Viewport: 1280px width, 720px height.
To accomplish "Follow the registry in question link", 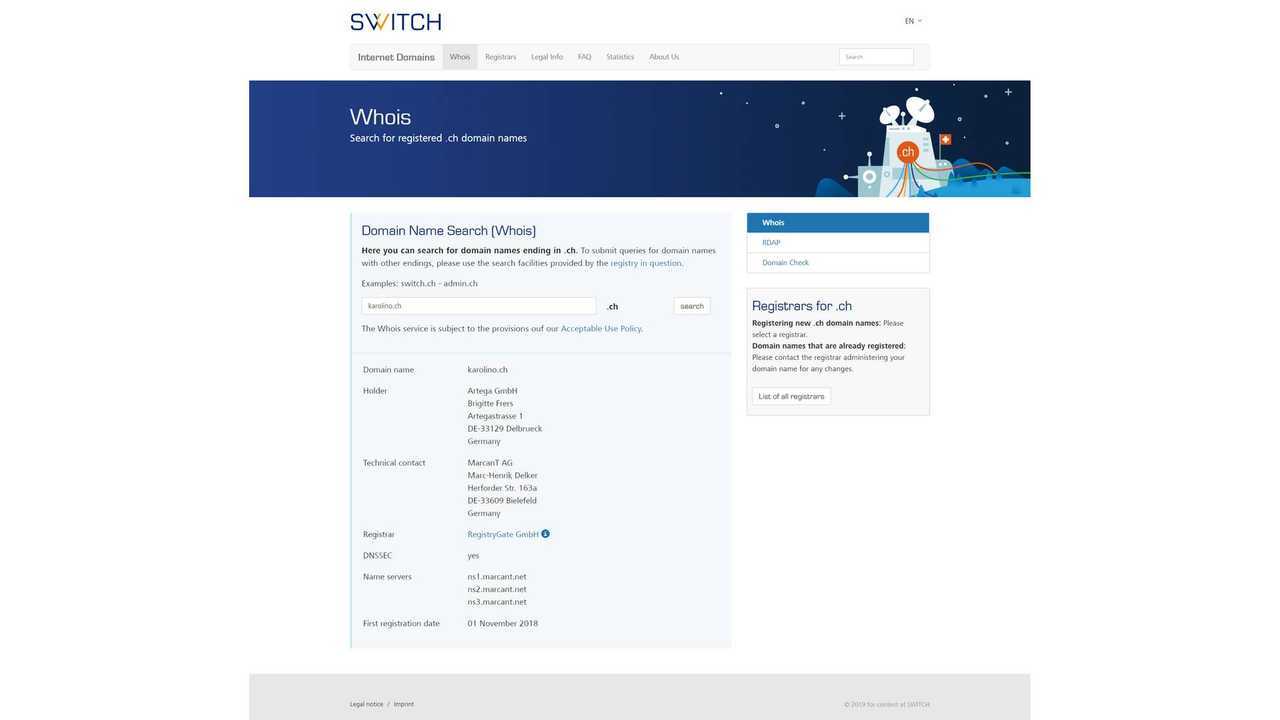I will coord(646,263).
